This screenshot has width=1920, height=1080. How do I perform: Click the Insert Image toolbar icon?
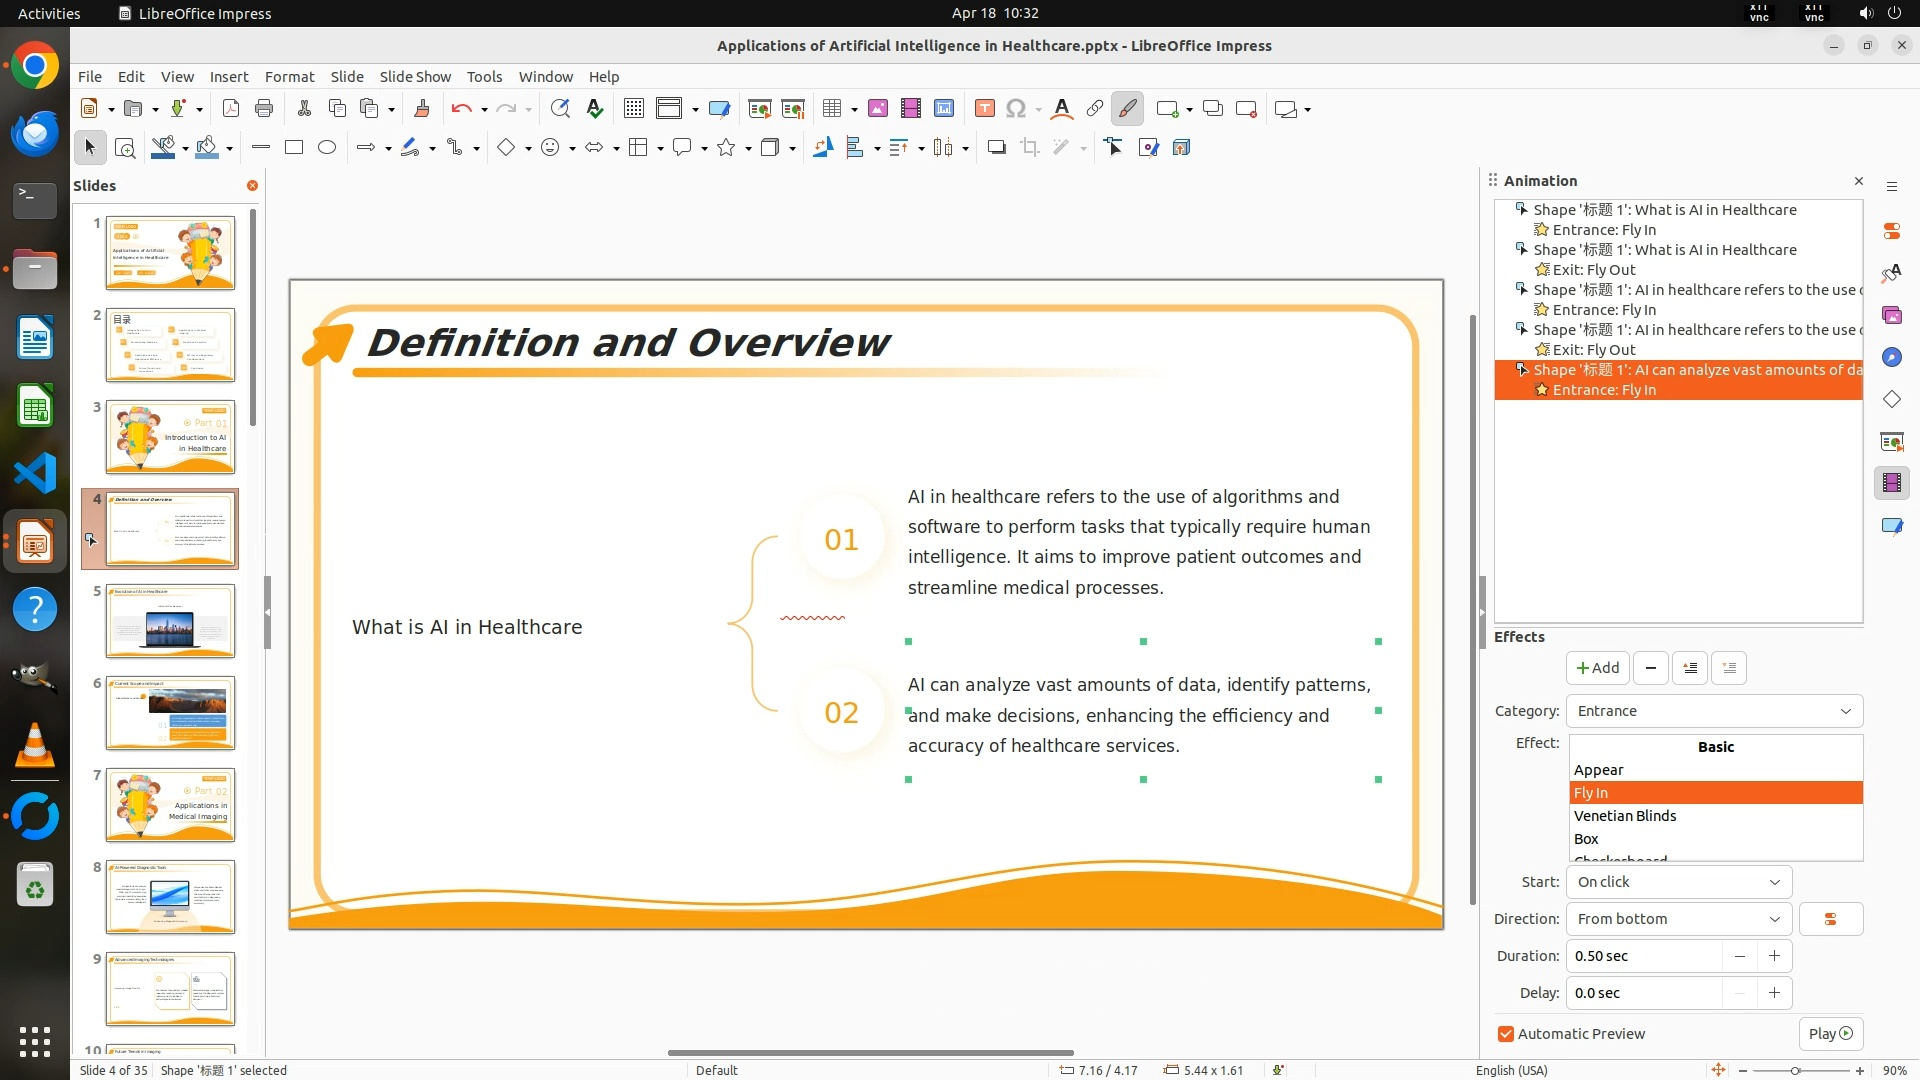[877, 109]
